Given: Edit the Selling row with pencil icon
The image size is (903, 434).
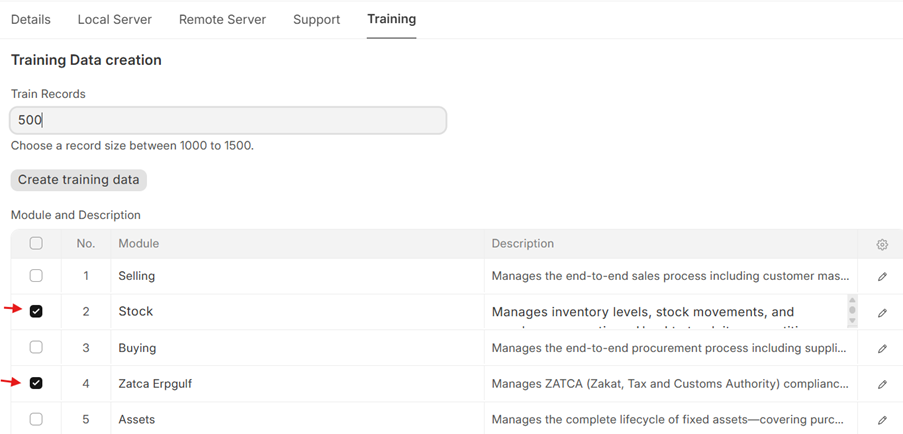Looking at the screenshot, I should click(881, 276).
